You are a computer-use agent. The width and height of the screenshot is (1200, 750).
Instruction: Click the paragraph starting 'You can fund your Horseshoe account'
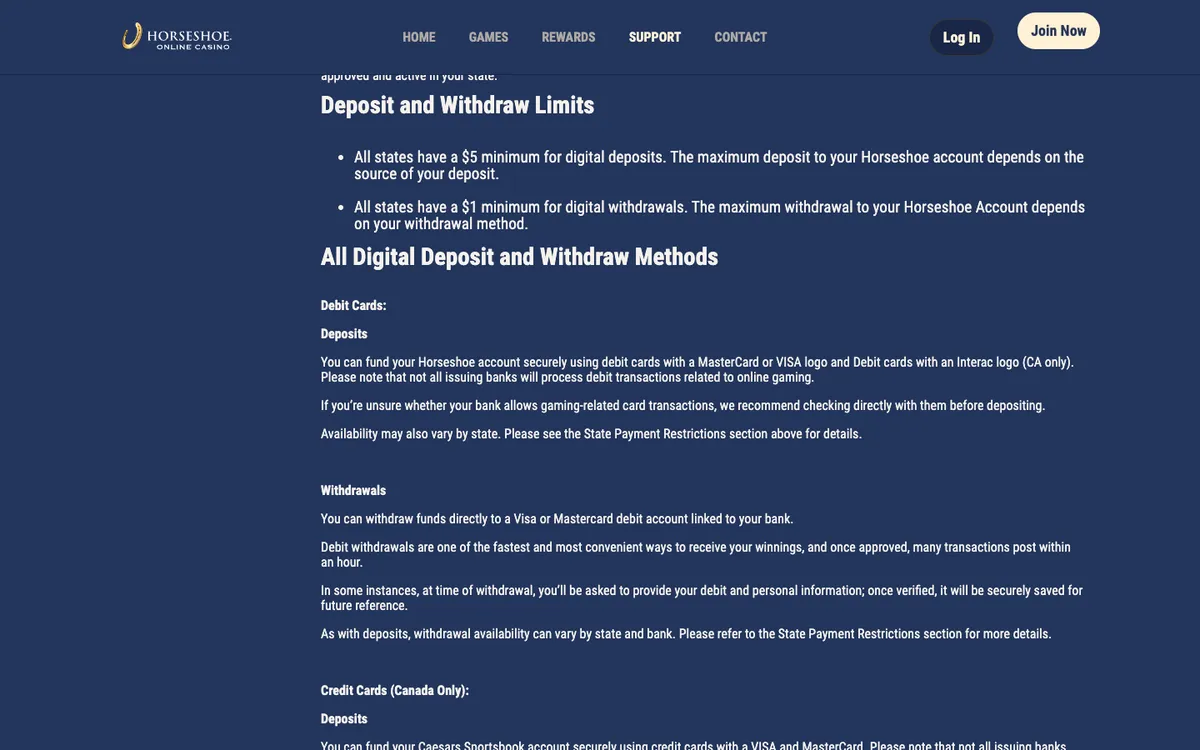[x=697, y=370]
